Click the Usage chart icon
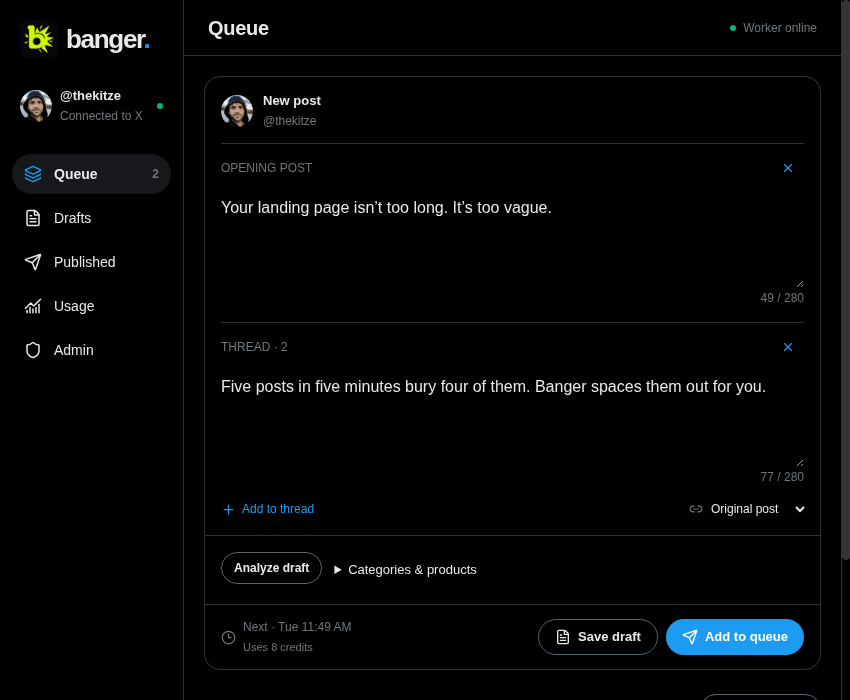This screenshot has height=700, width=850. [x=33, y=306]
